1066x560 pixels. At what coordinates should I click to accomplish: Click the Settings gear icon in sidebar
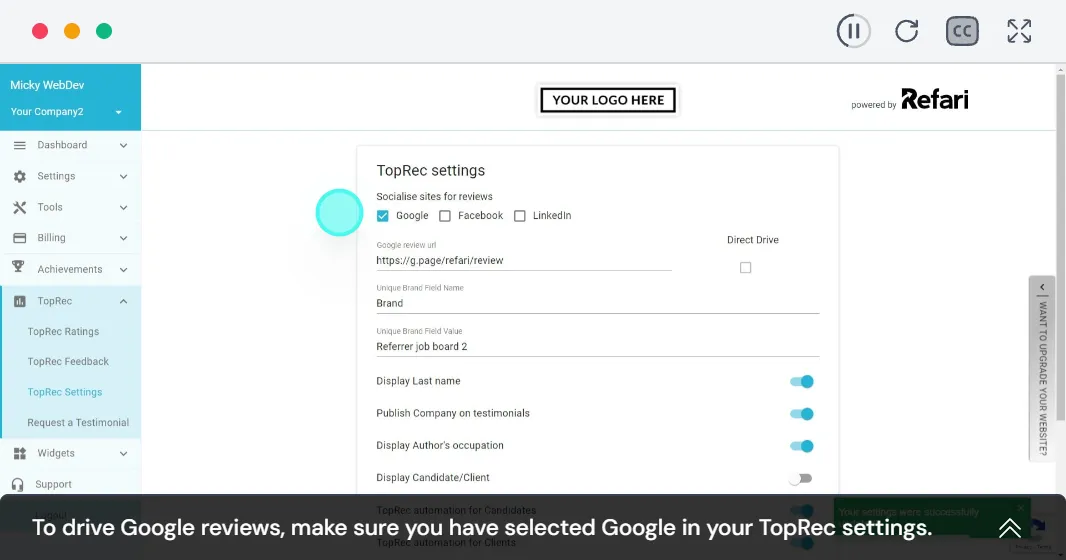click(x=20, y=176)
